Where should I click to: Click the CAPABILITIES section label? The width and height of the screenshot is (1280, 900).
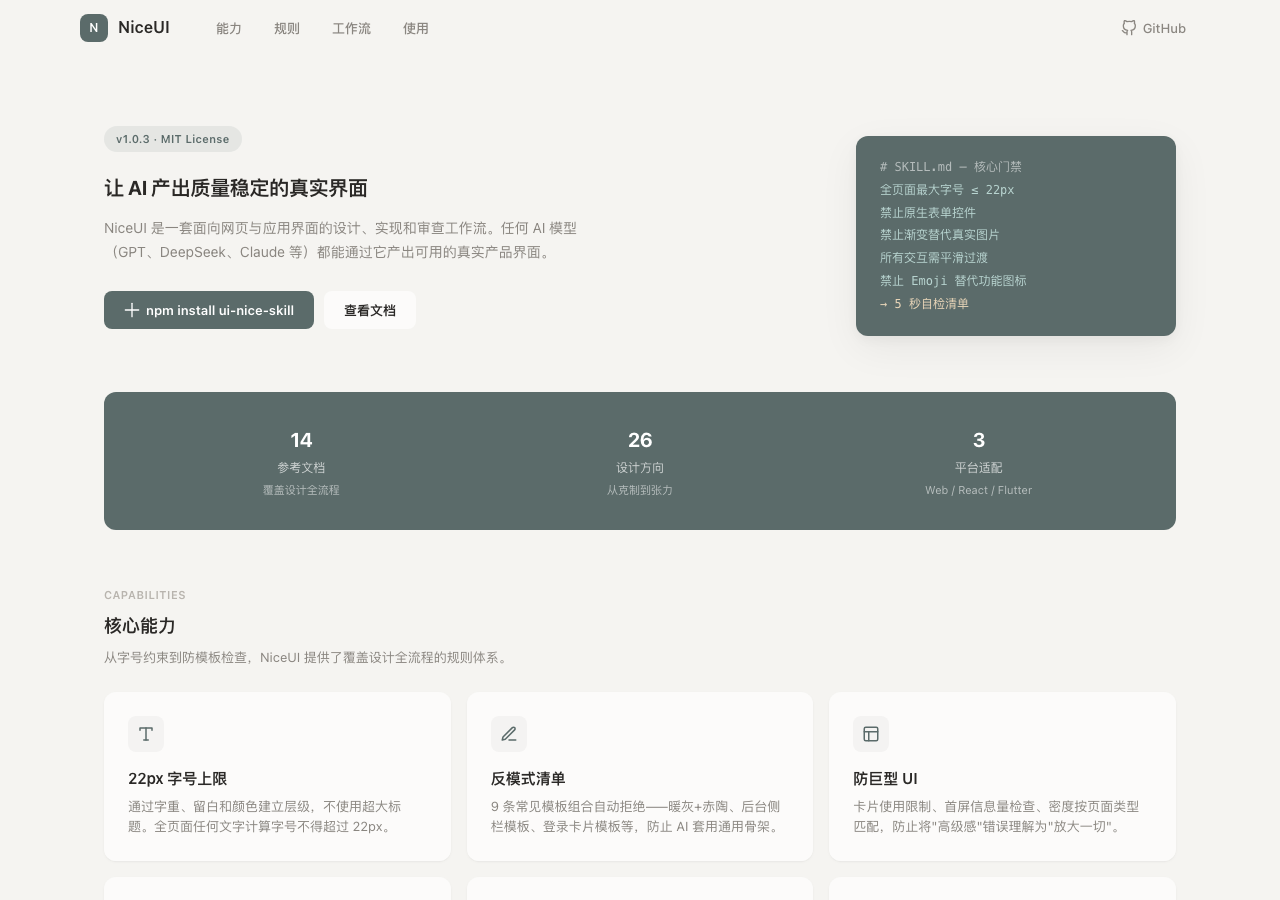tap(145, 595)
